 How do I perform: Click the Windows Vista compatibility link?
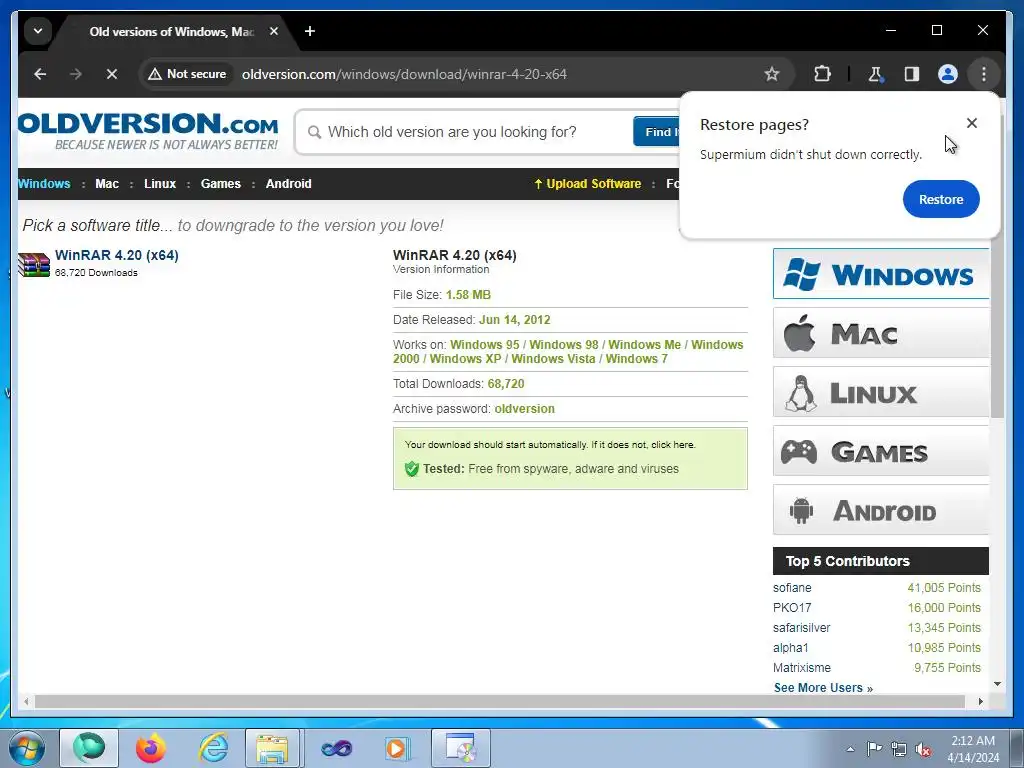tap(553, 359)
